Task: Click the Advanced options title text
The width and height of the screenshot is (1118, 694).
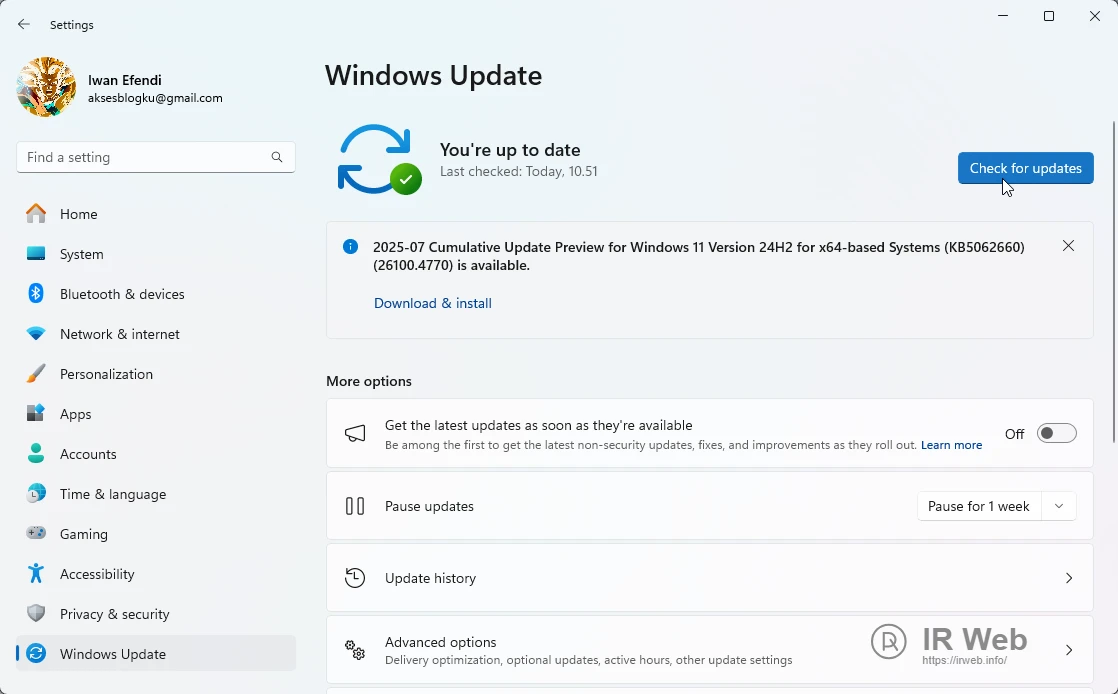Action: click(441, 642)
